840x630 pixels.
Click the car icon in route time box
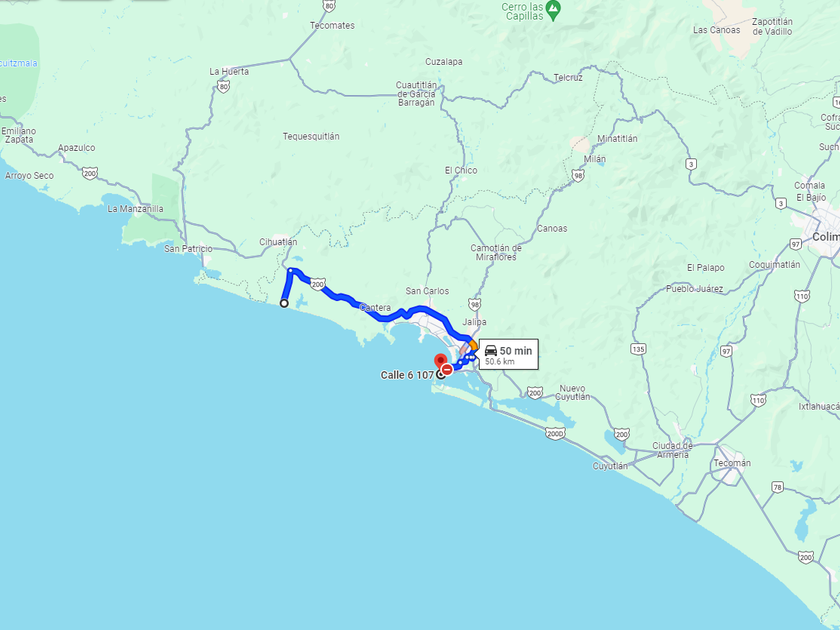click(491, 350)
